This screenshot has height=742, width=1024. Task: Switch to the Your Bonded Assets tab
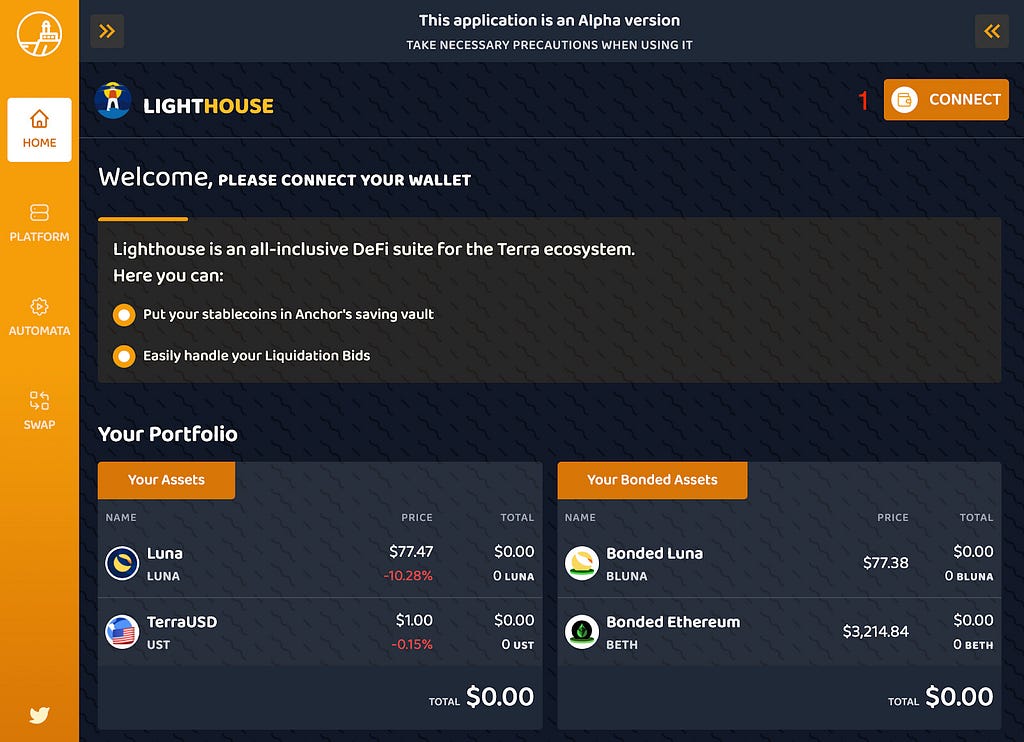click(x=652, y=480)
